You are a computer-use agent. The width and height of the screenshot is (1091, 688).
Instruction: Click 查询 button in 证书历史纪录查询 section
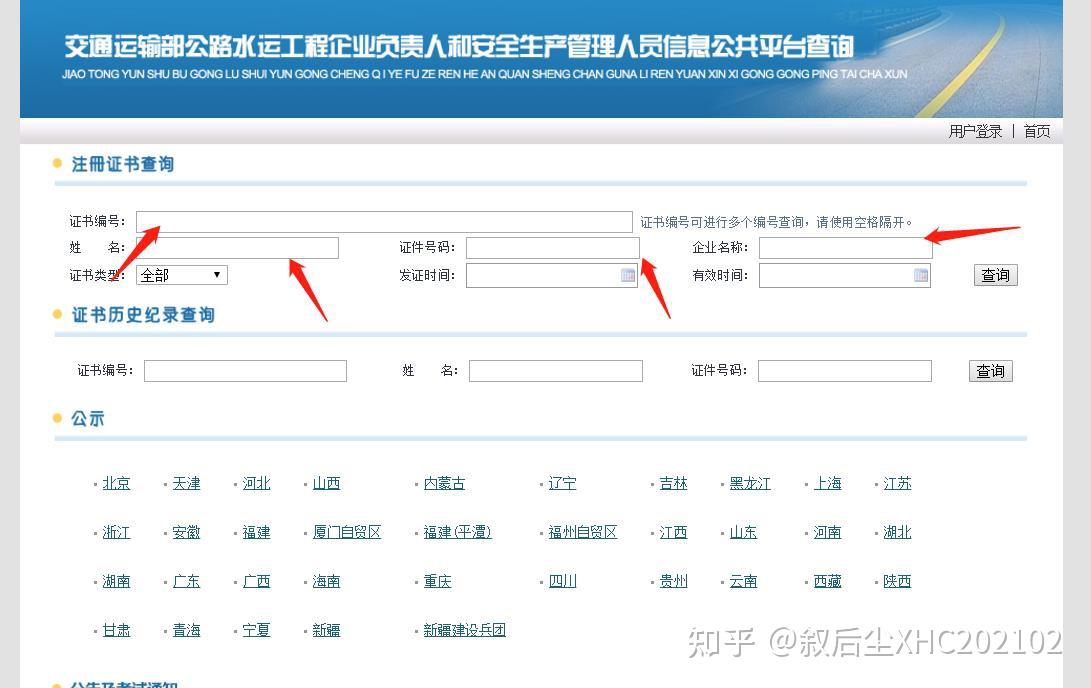click(x=991, y=371)
